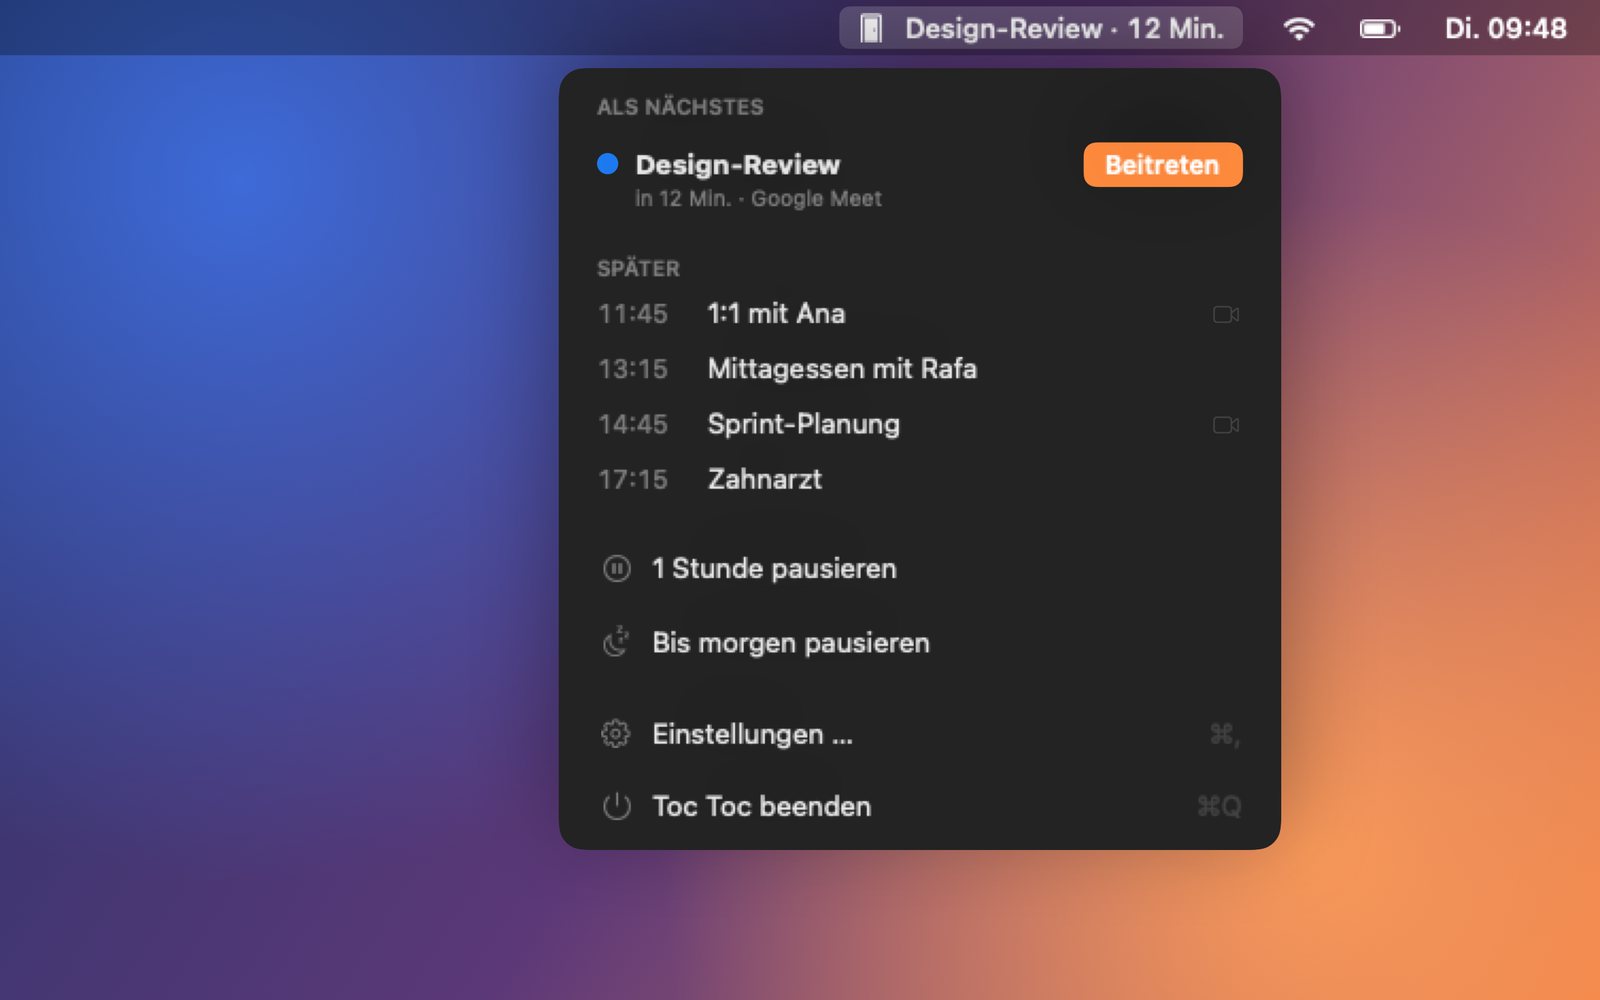1600x1000 pixels.
Task: Click the 17:15 time label
Action: coord(633,479)
